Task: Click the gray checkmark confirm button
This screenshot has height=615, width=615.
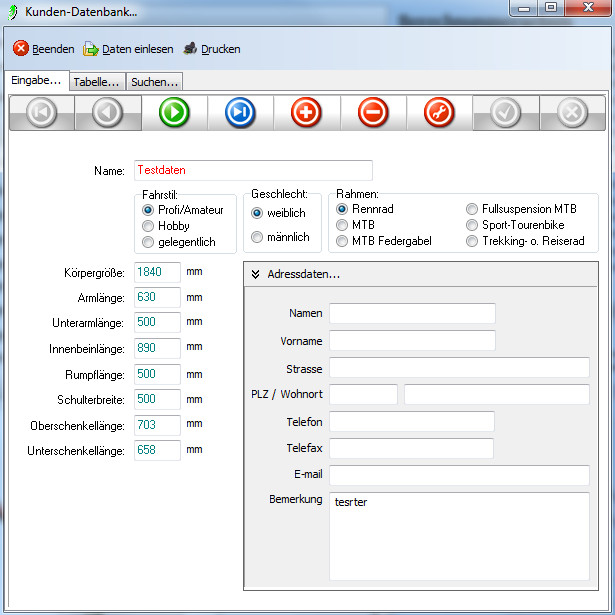Action: (x=505, y=113)
